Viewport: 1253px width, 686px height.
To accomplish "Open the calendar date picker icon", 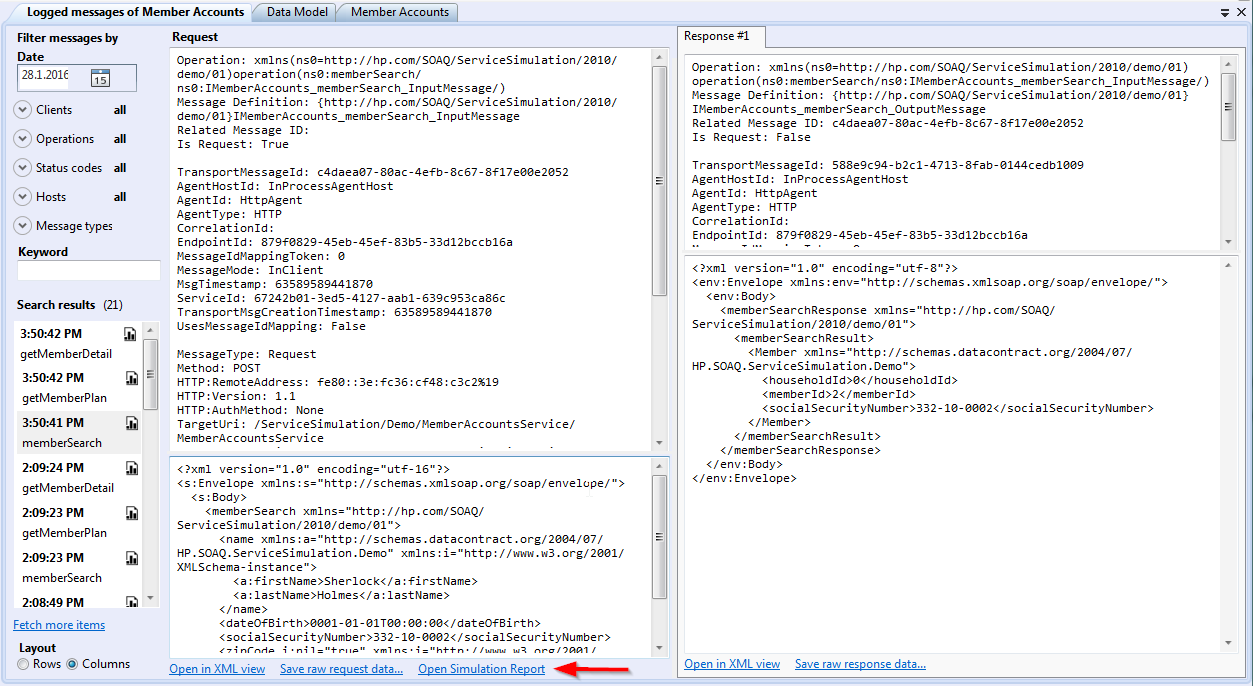I will point(100,78).
